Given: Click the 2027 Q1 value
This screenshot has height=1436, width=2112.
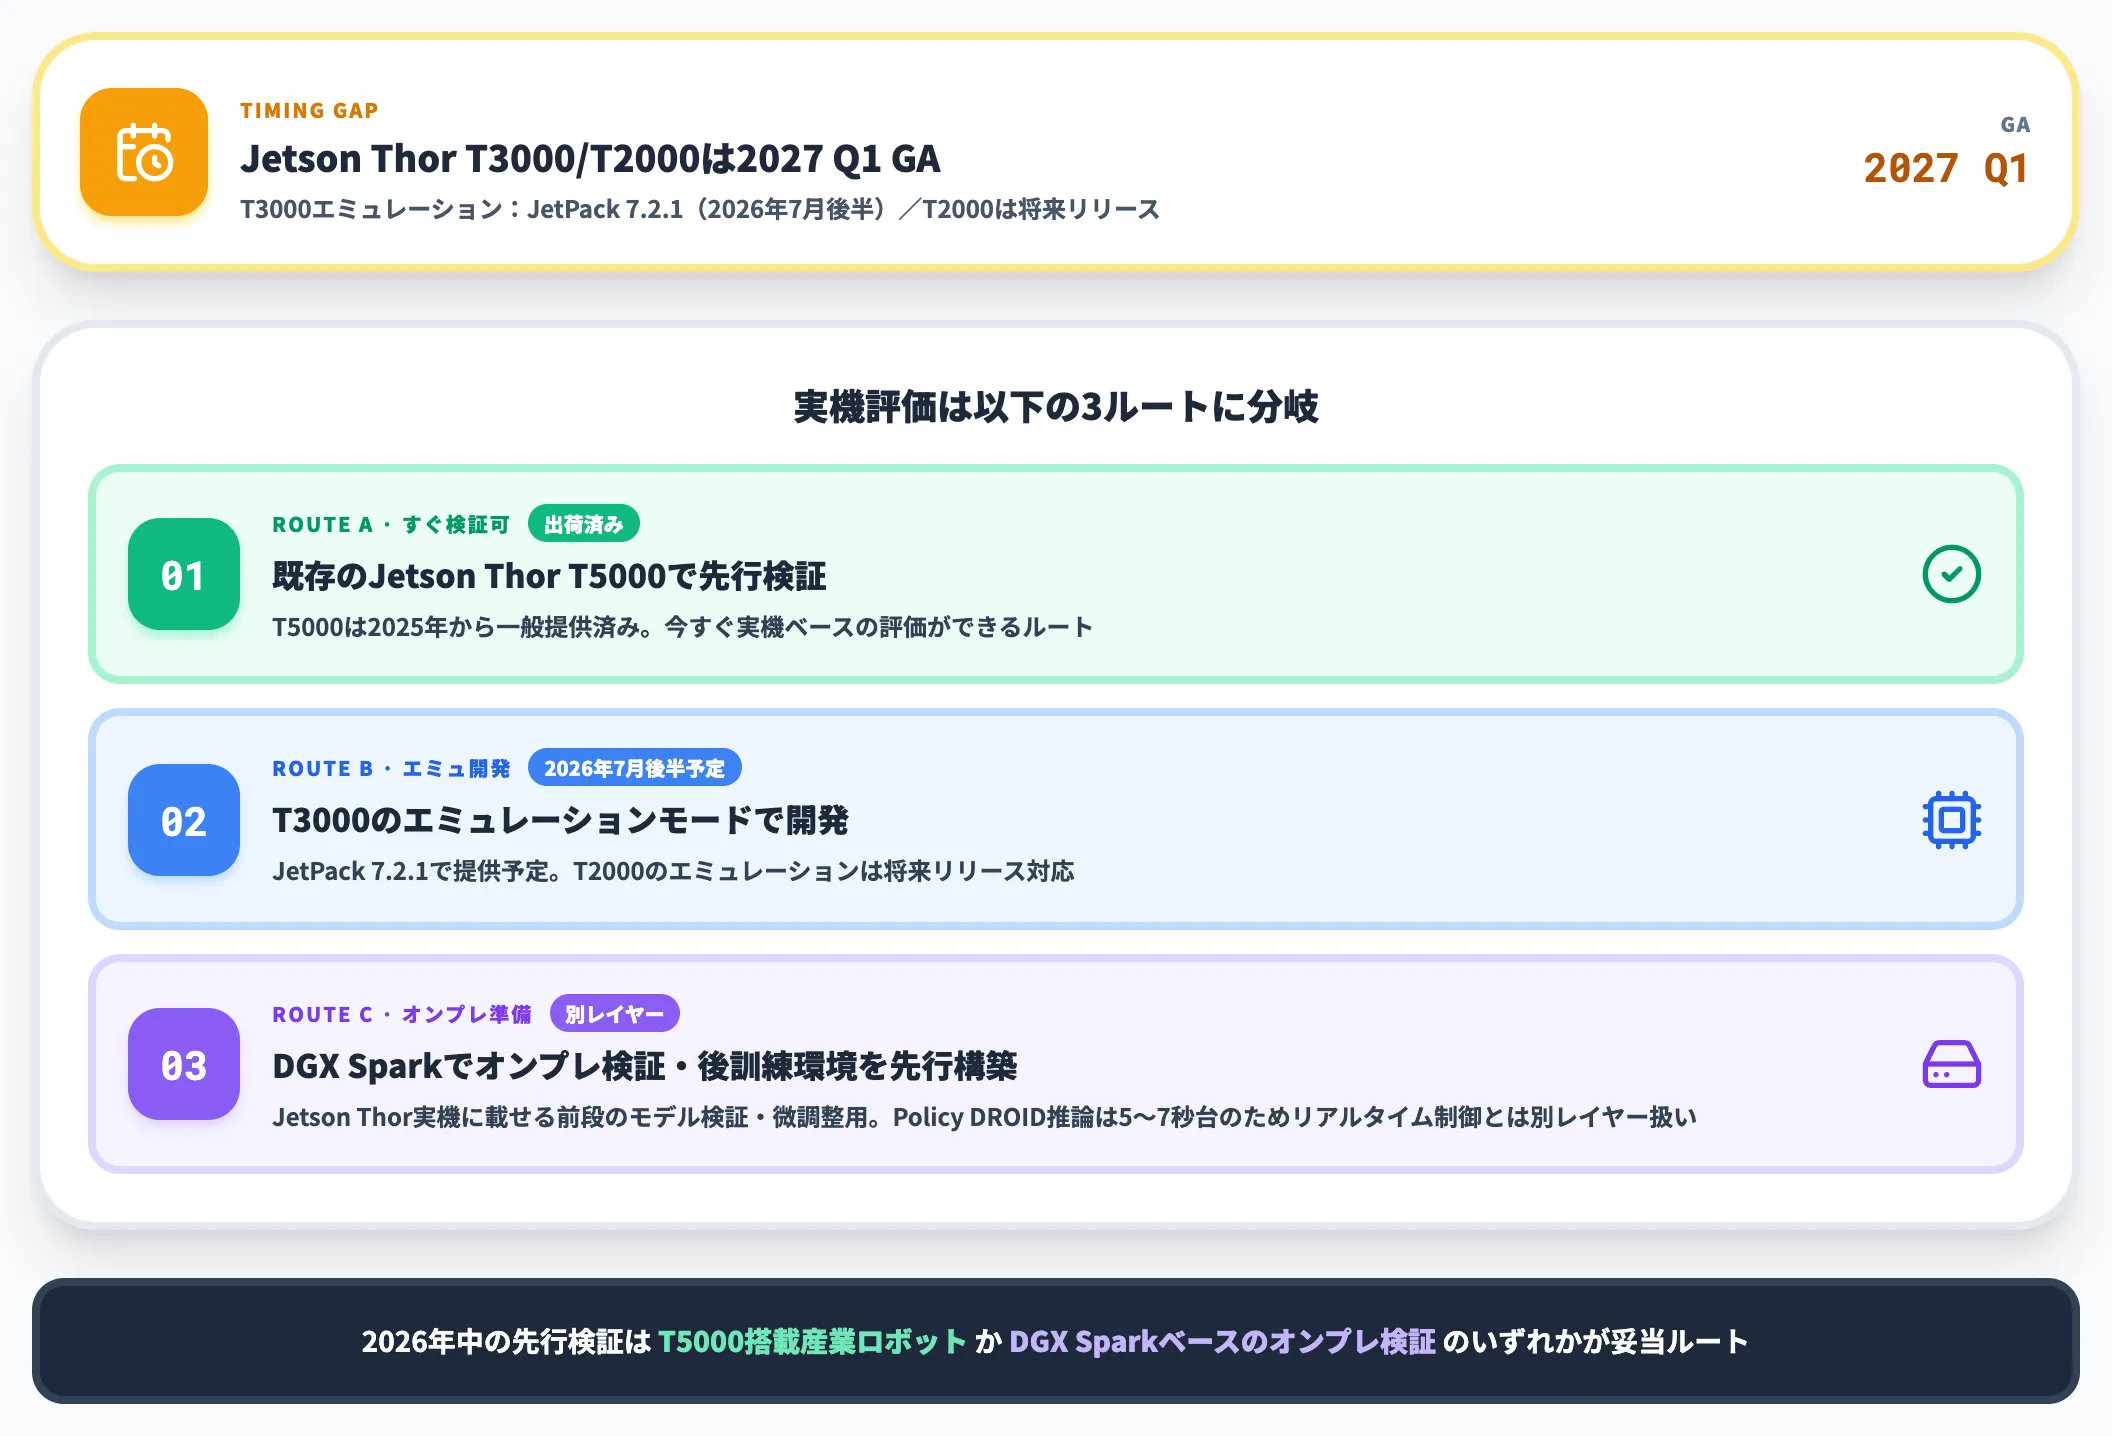Looking at the screenshot, I should click(1946, 168).
